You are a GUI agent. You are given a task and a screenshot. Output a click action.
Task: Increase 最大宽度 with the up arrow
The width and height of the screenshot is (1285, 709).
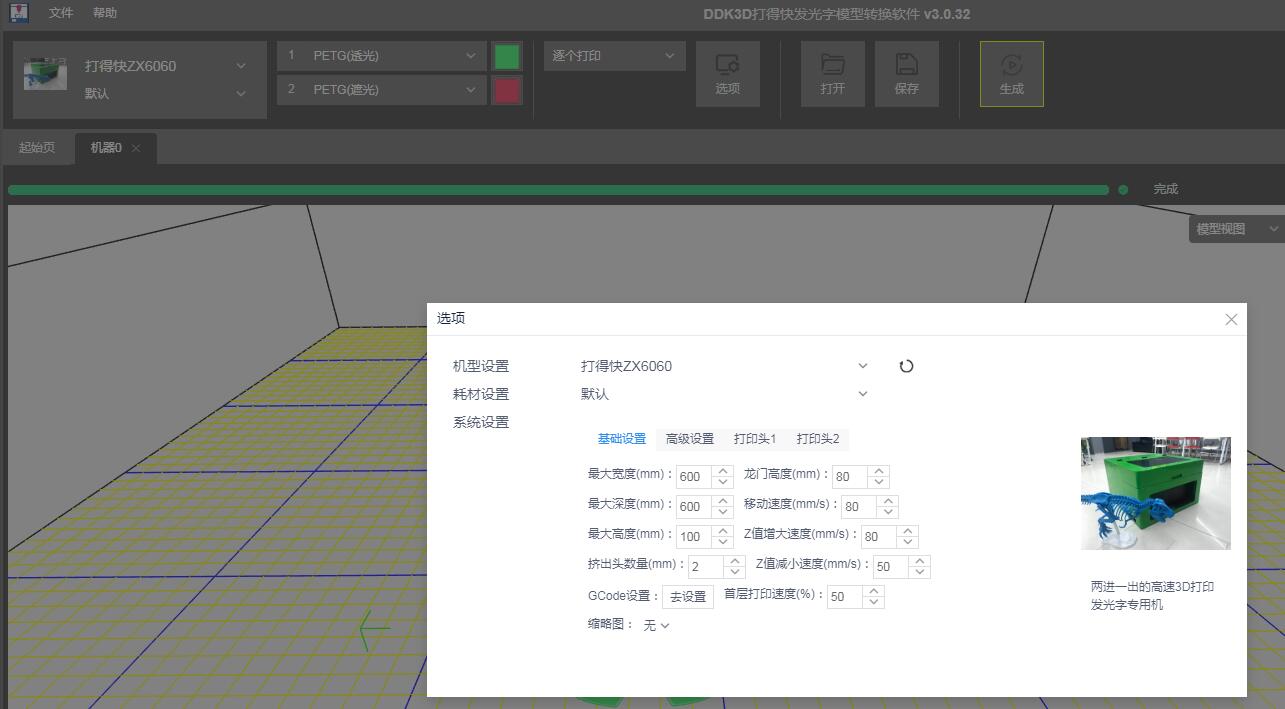(723, 471)
